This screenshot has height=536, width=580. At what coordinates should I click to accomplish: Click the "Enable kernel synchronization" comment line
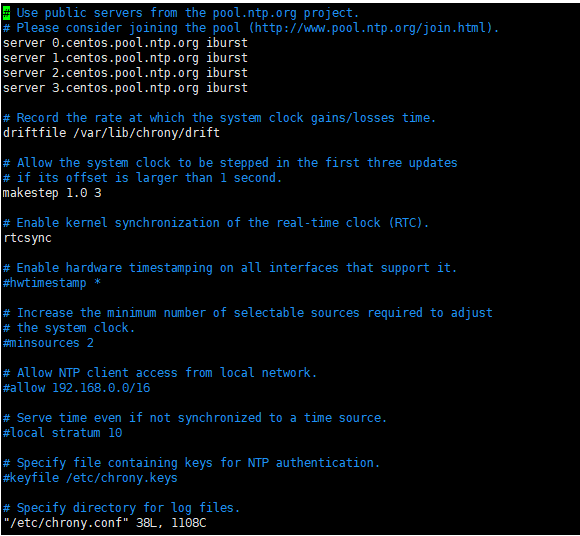[216, 223]
